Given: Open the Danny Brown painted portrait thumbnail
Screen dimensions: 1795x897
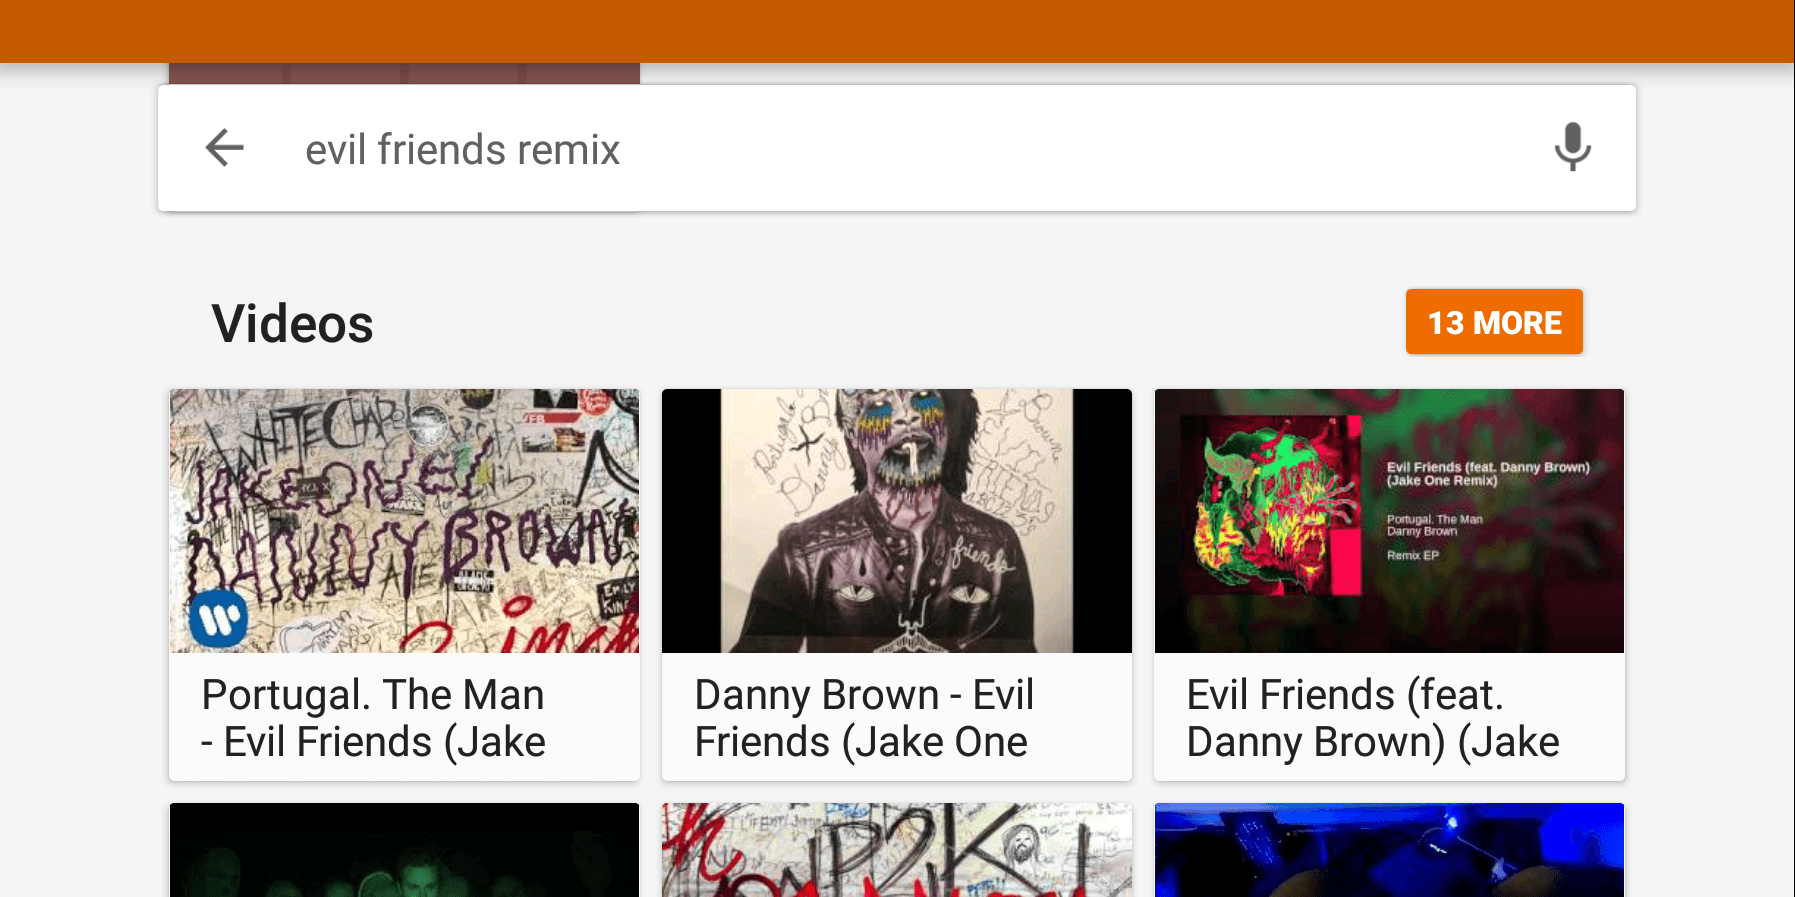Looking at the screenshot, I should [897, 521].
